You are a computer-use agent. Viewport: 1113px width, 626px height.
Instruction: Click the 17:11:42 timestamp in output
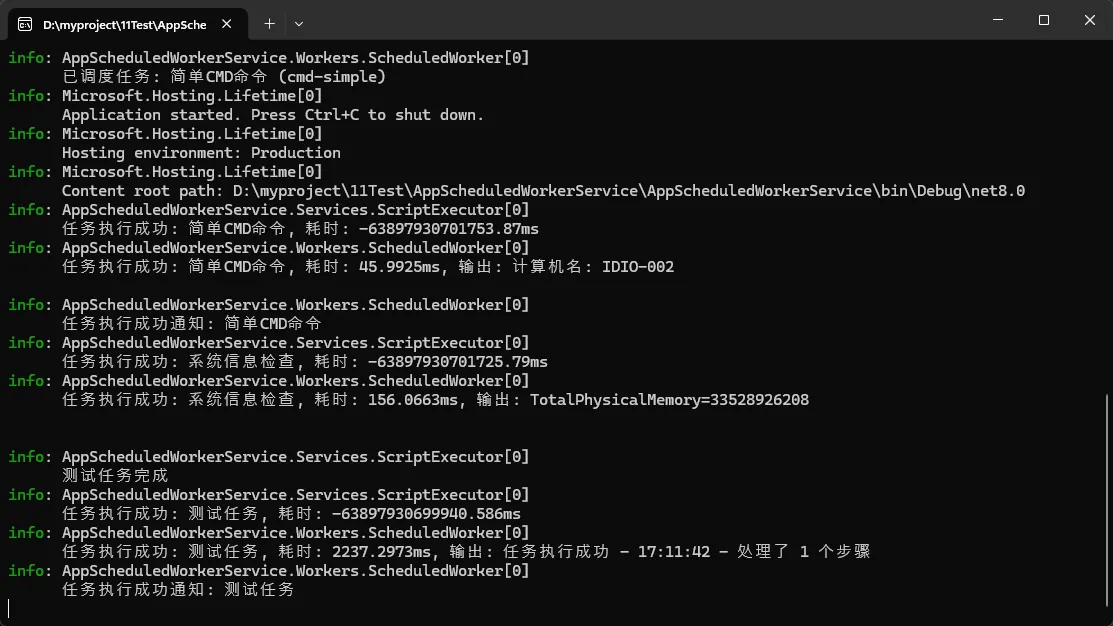click(x=674, y=552)
